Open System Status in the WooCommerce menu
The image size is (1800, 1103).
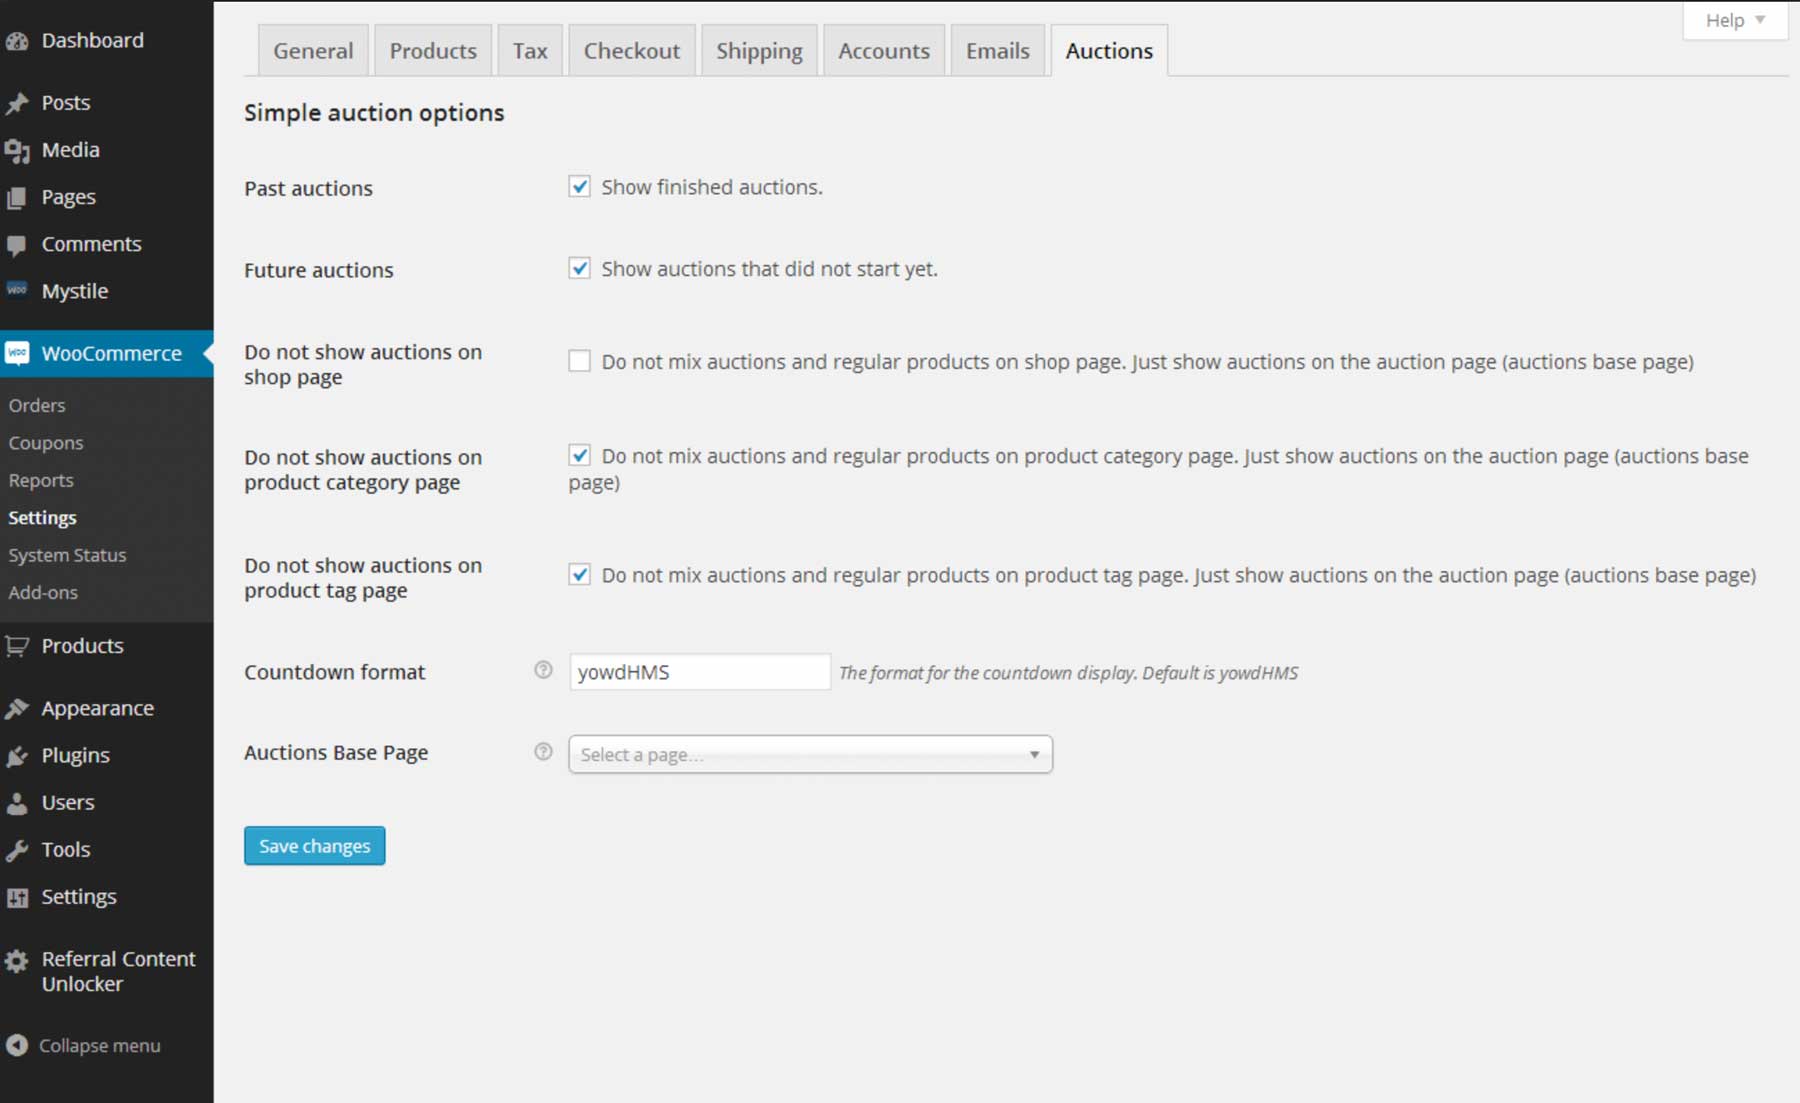coord(66,555)
